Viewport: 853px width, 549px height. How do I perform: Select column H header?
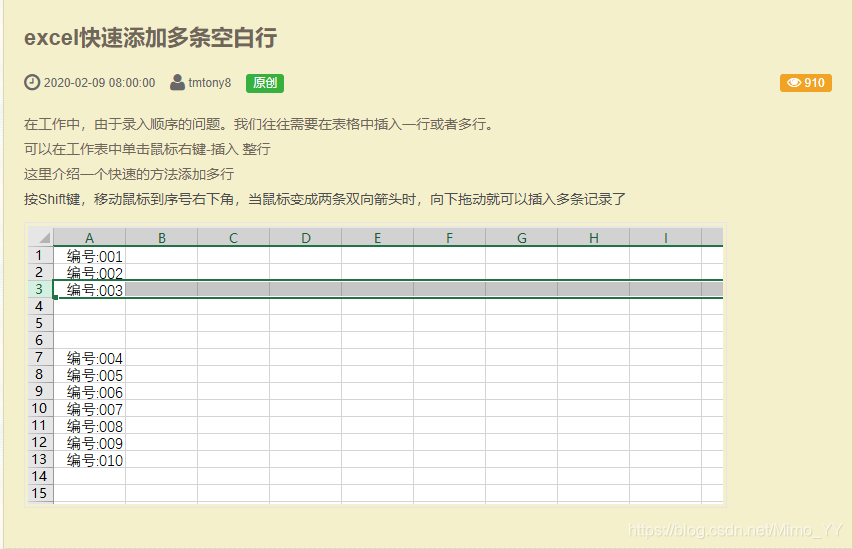pyautogui.click(x=594, y=237)
